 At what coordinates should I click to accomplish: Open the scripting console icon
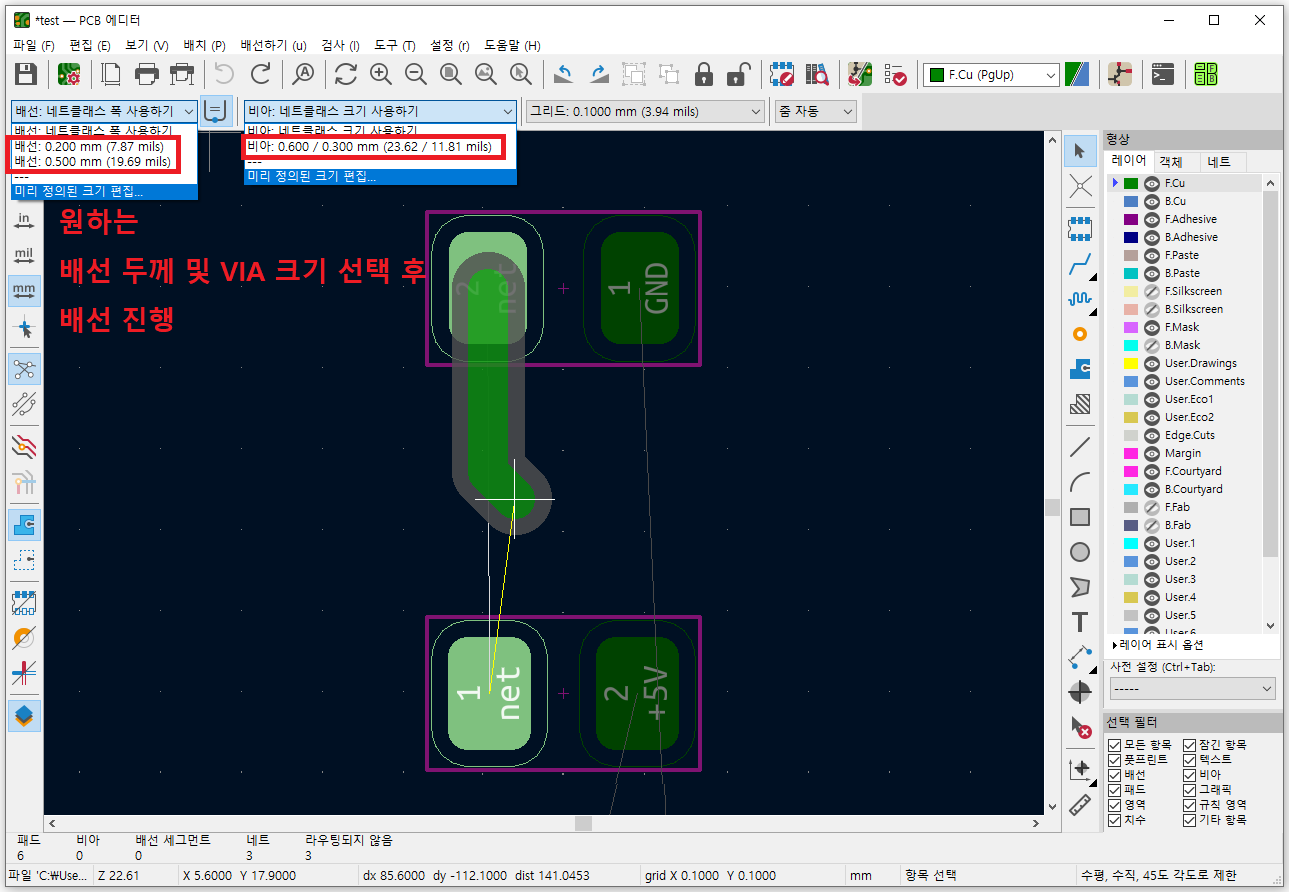tap(1163, 73)
